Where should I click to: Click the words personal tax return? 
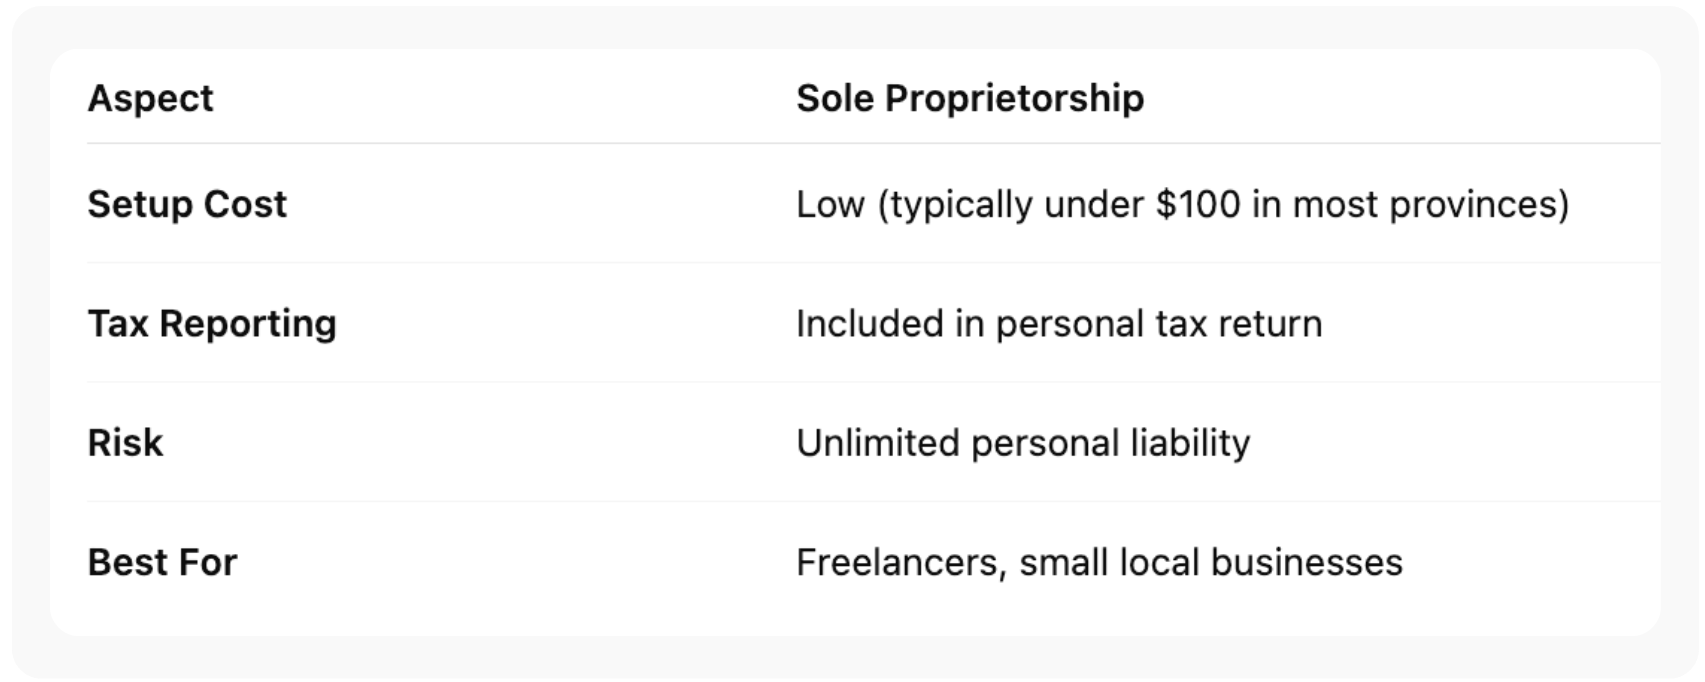tap(1158, 323)
